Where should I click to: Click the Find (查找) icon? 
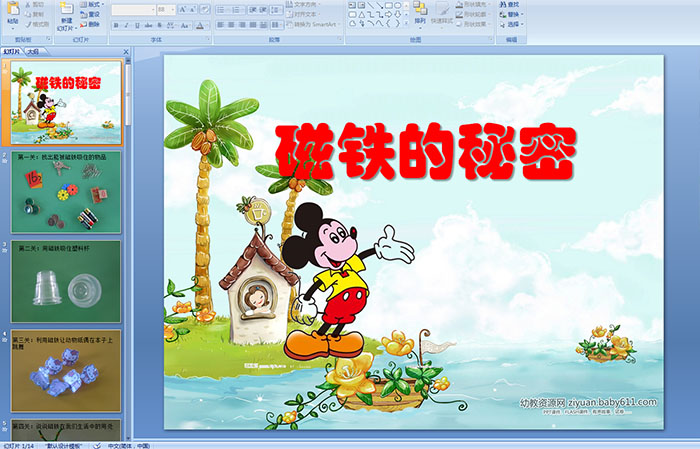(510, 4)
